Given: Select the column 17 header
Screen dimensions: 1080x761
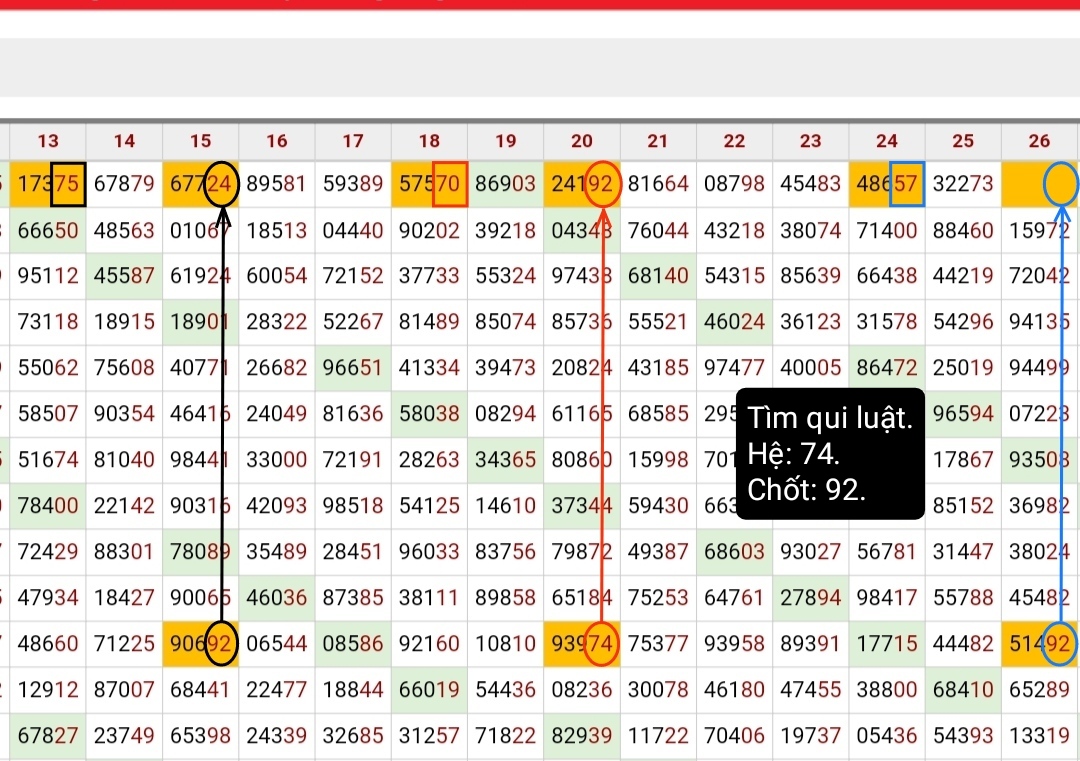Looking at the screenshot, I should click(353, 141).
